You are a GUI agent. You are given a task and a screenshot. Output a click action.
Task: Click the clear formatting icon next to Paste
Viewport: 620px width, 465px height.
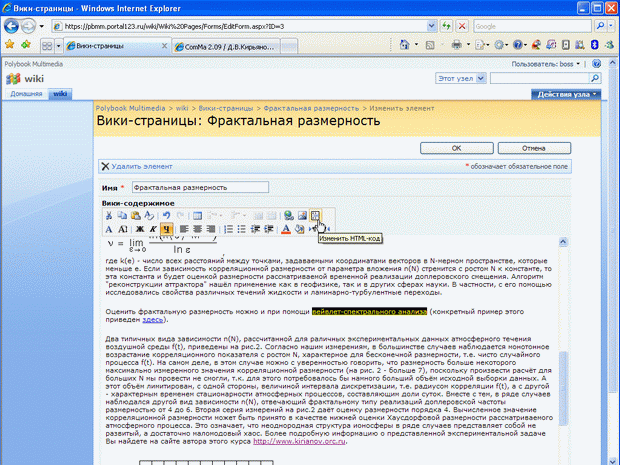tap(149, 215)
